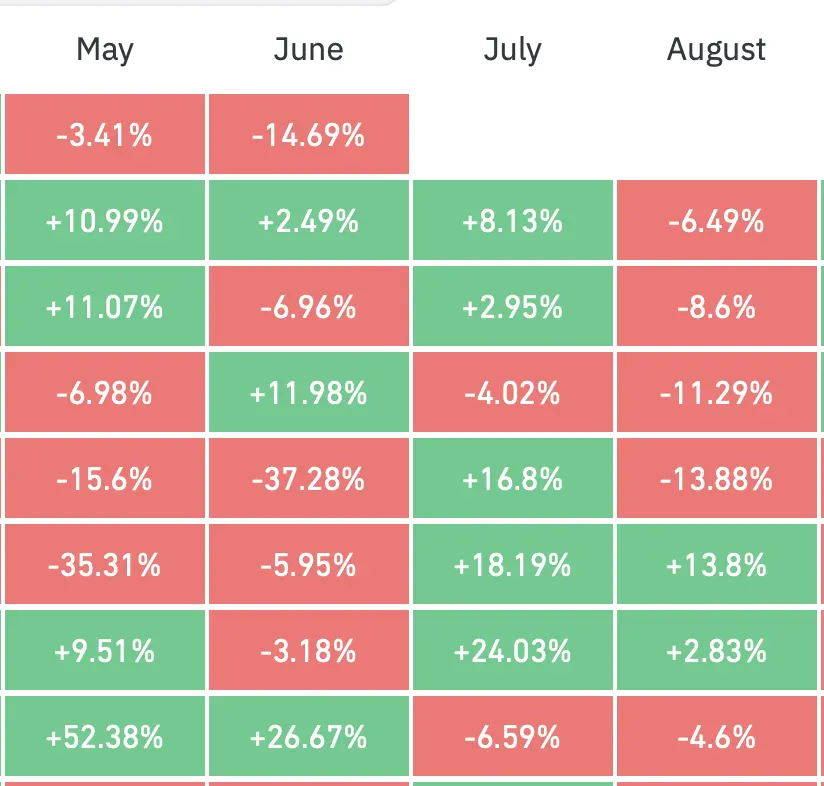The width and height of the screenshot is (824, 786).
Task: Click the August column header
Action: click(716, 50)
